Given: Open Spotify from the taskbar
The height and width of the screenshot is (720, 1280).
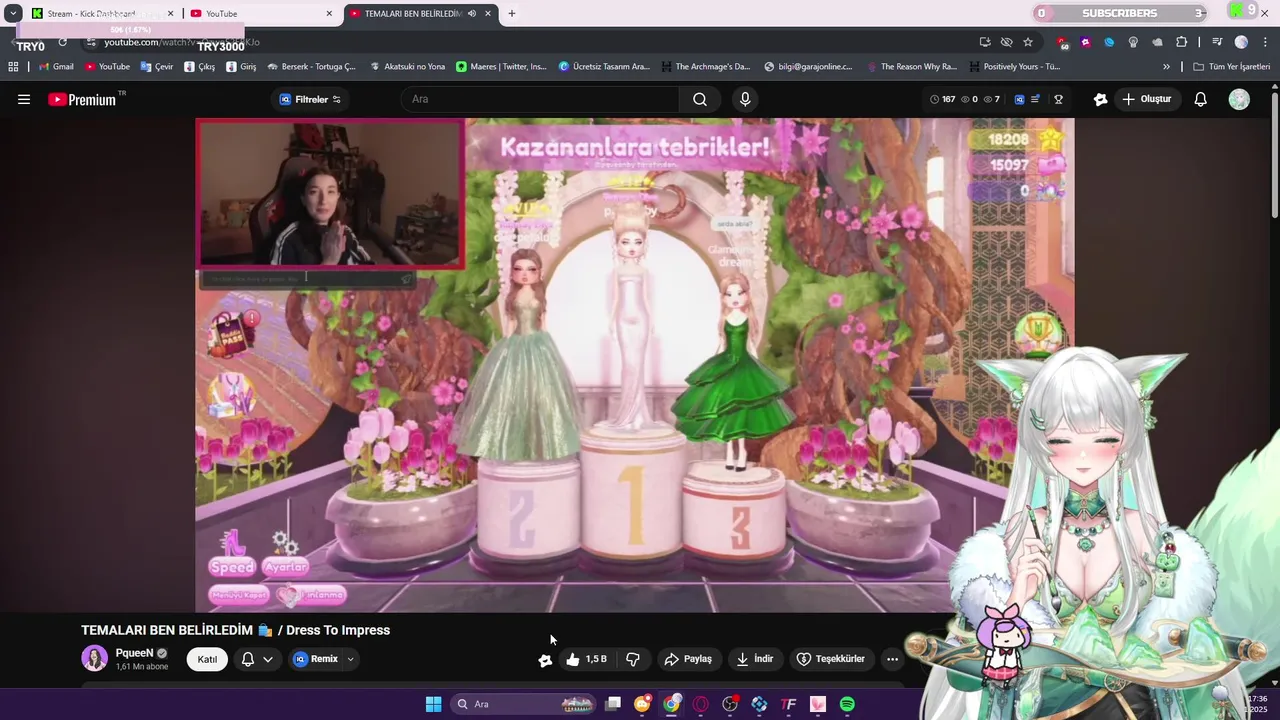Looking at the screenshot, I should coord(847,704).
